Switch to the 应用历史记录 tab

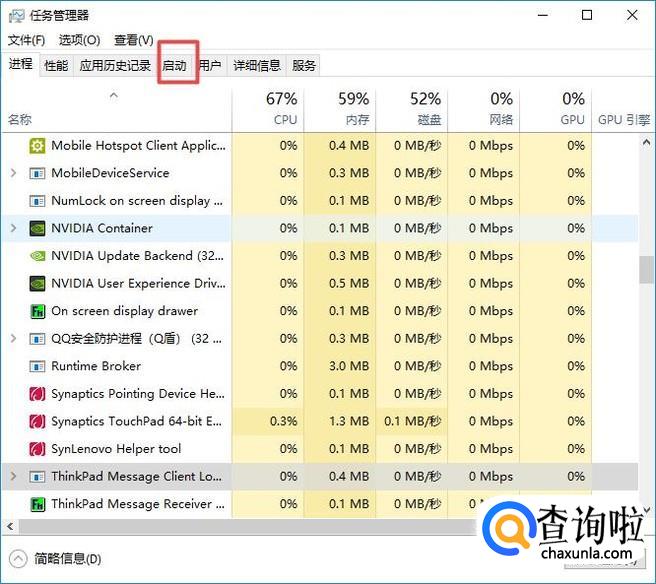[115, 66]
